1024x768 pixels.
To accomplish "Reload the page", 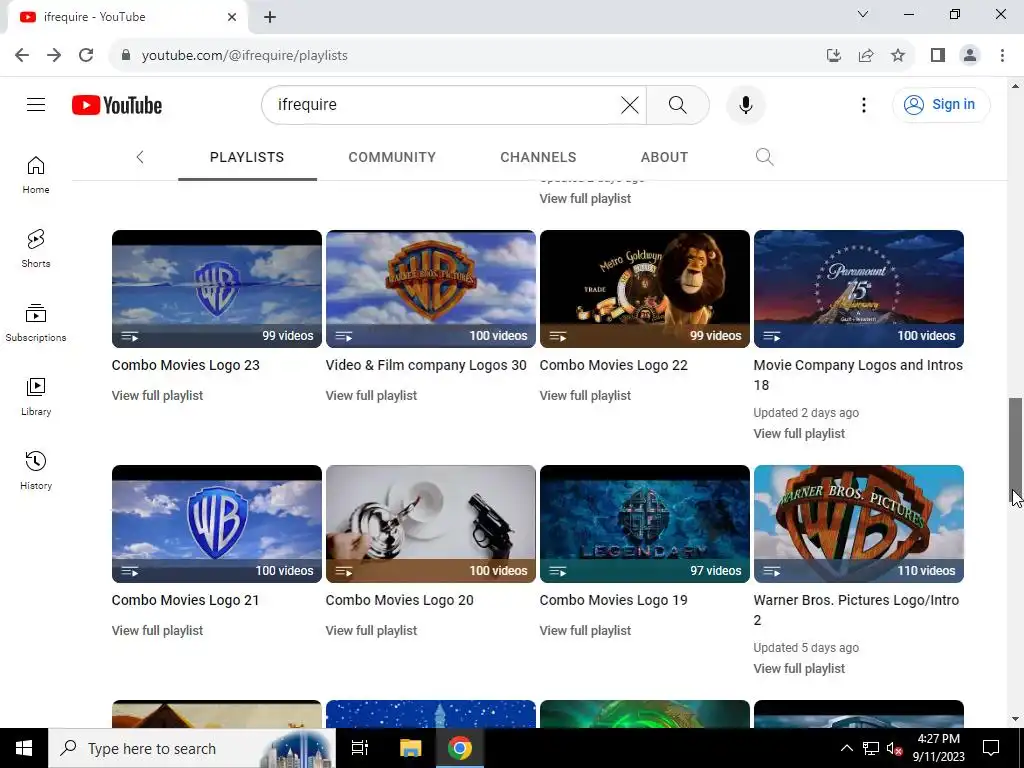I will coord(86,55).
